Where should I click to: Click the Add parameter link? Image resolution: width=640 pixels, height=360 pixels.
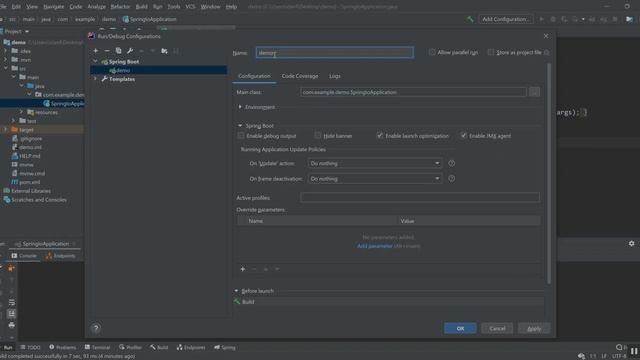pos(374,246)
